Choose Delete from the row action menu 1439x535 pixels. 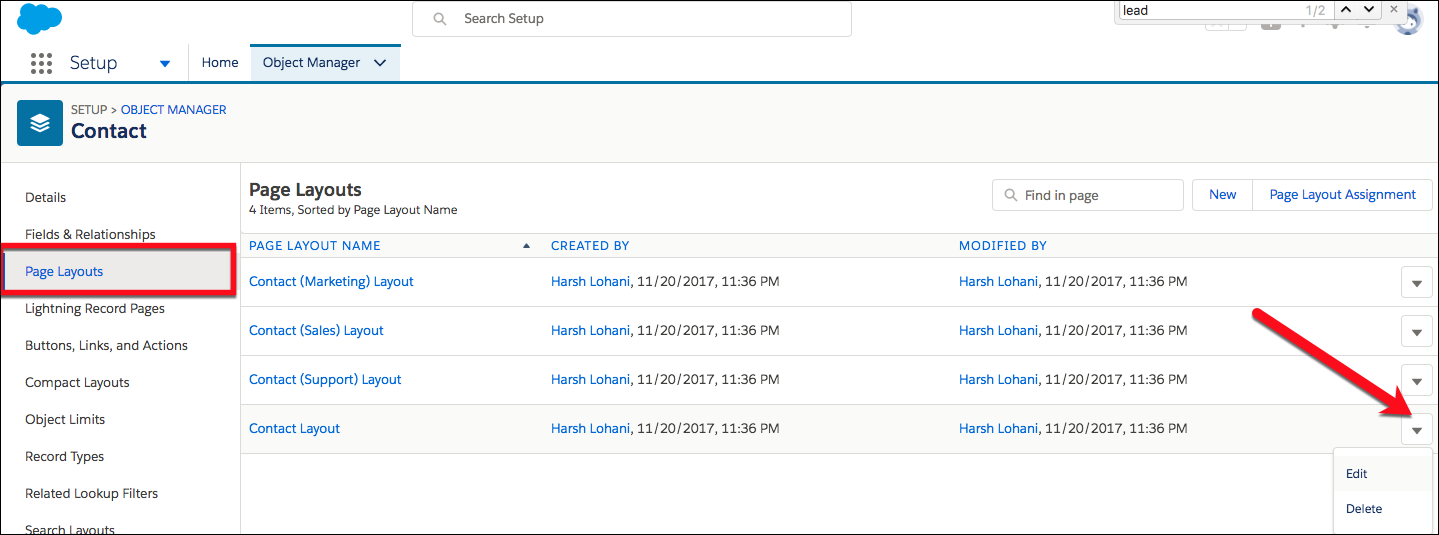click(x=1363, y=509)
